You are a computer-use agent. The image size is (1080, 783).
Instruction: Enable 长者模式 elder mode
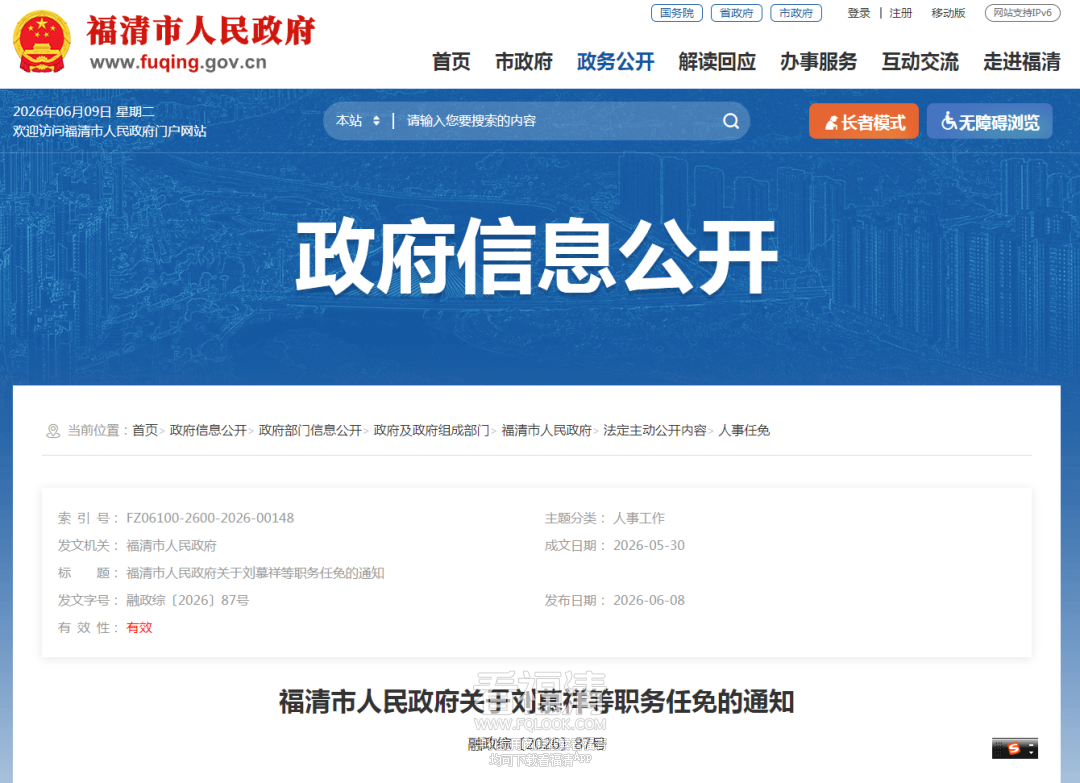click(864, 122)
